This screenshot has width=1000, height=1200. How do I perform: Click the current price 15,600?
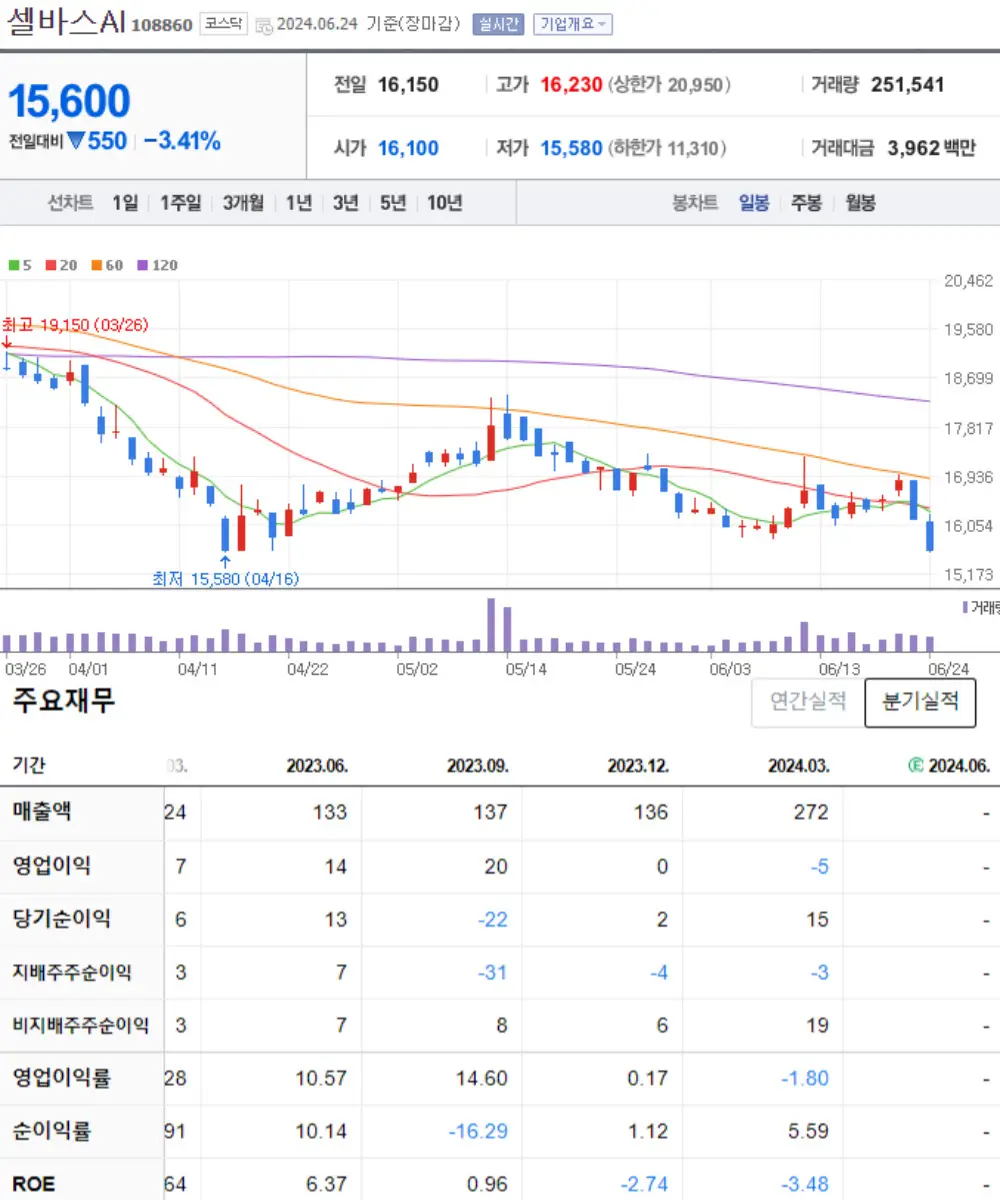(69, 101)
